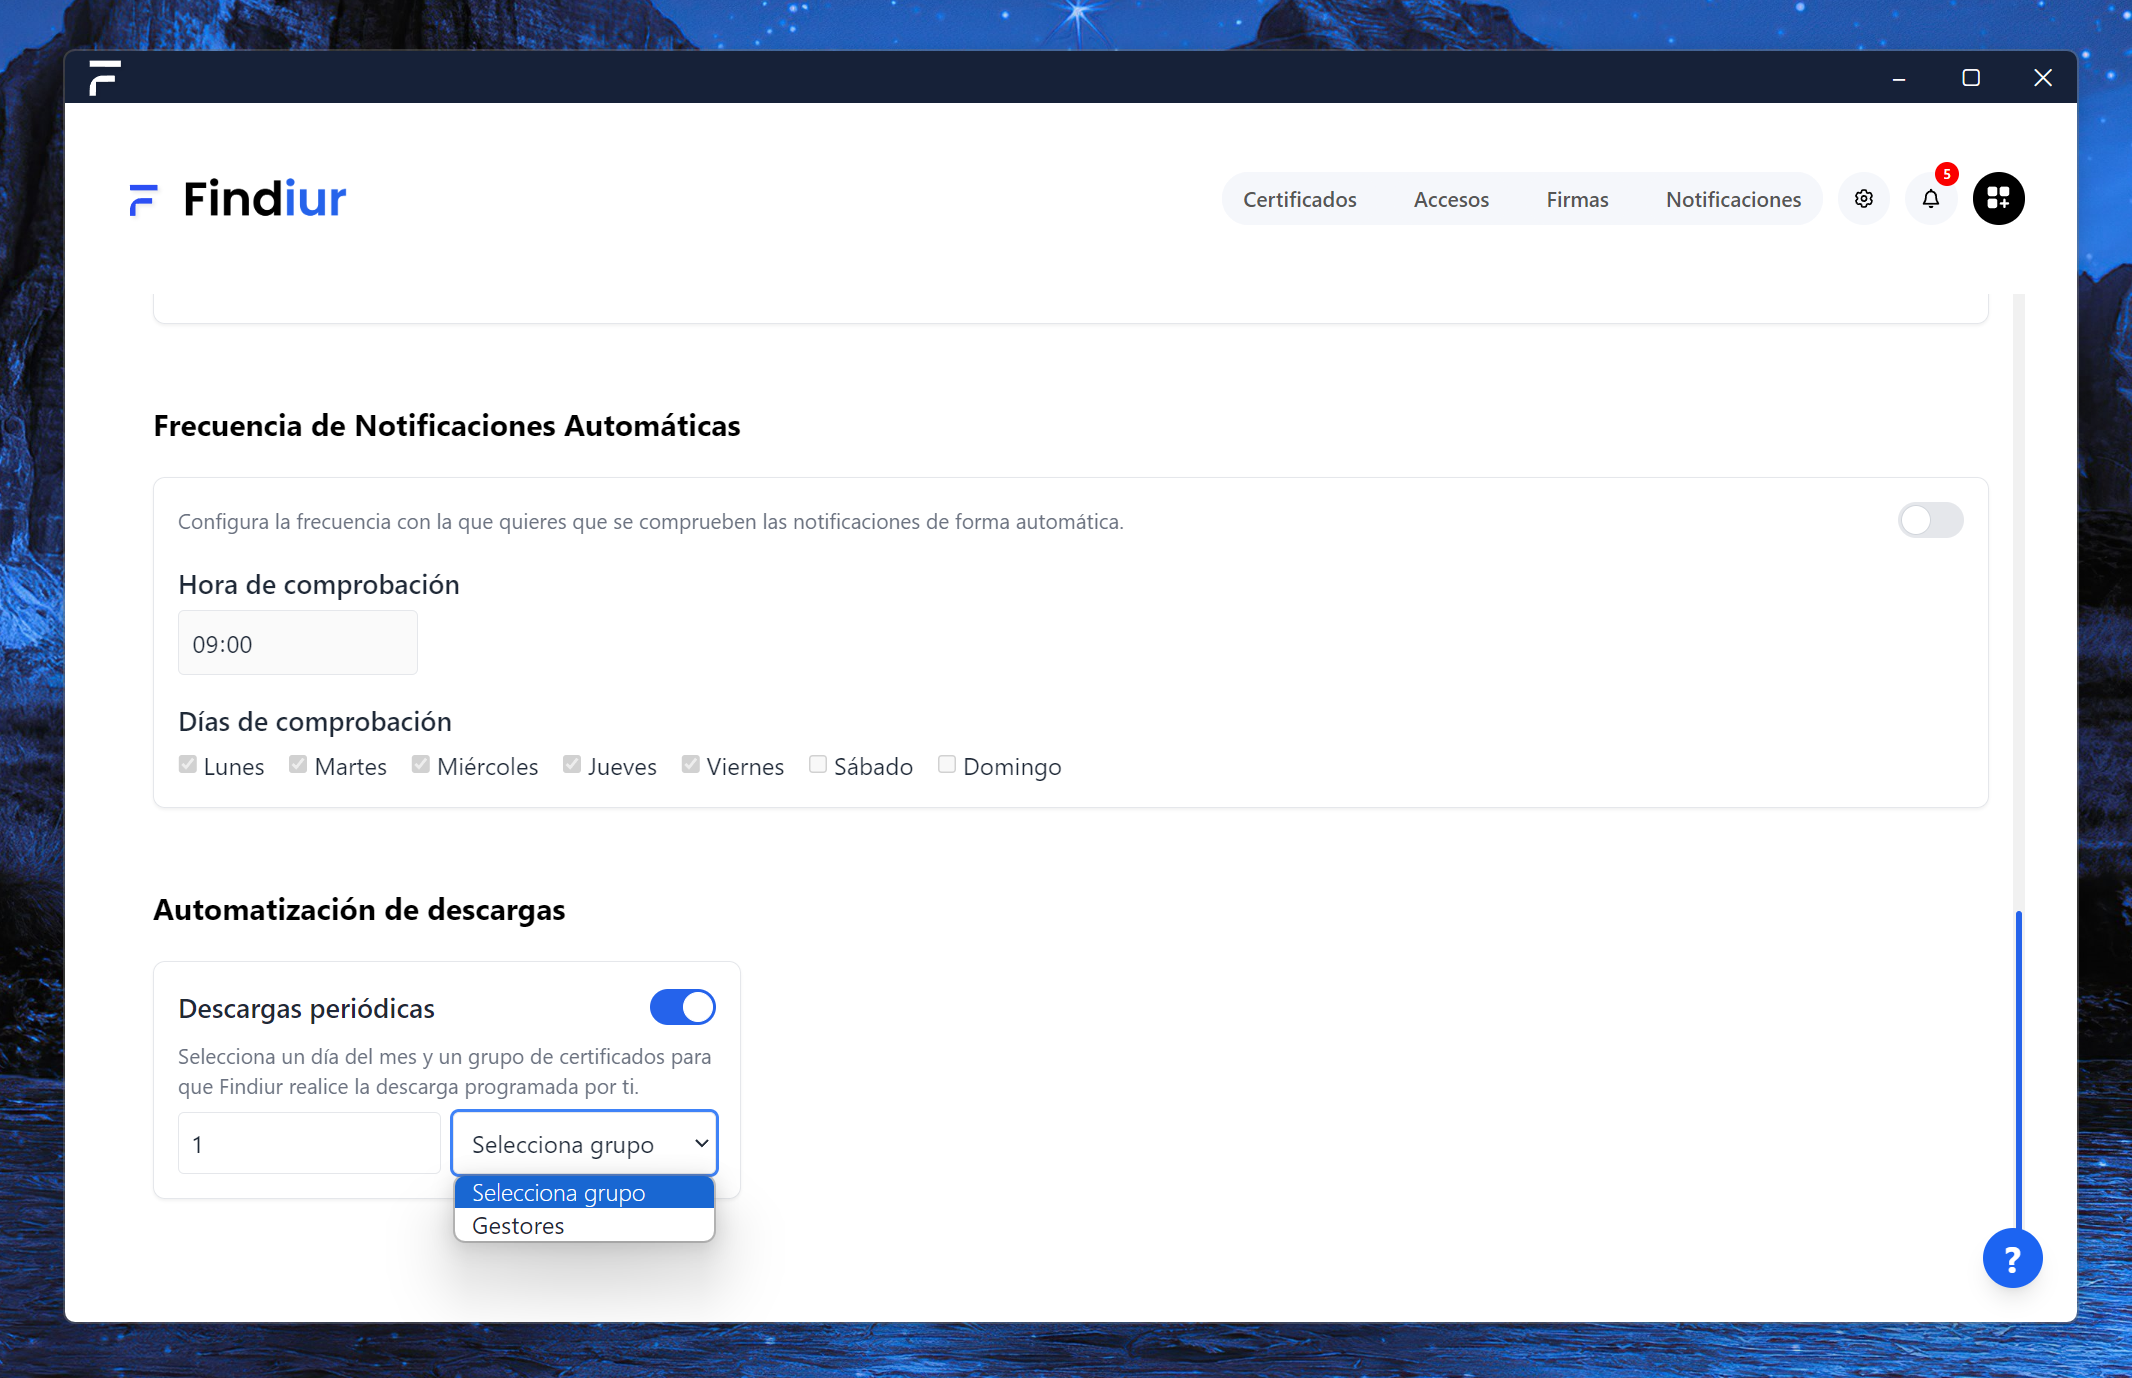Click the Días de comprobación label
Screen dimensions: 2132x1378
pyautogui.click(x=315, y=721)
